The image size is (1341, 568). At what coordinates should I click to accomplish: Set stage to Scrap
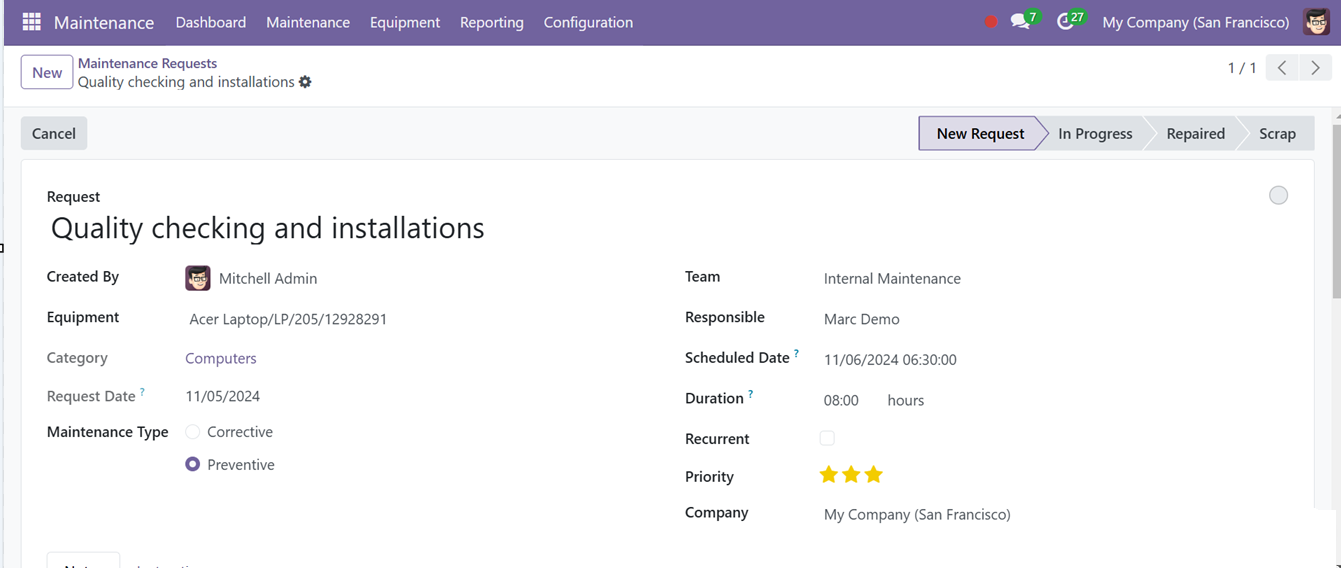point(1277,133)
